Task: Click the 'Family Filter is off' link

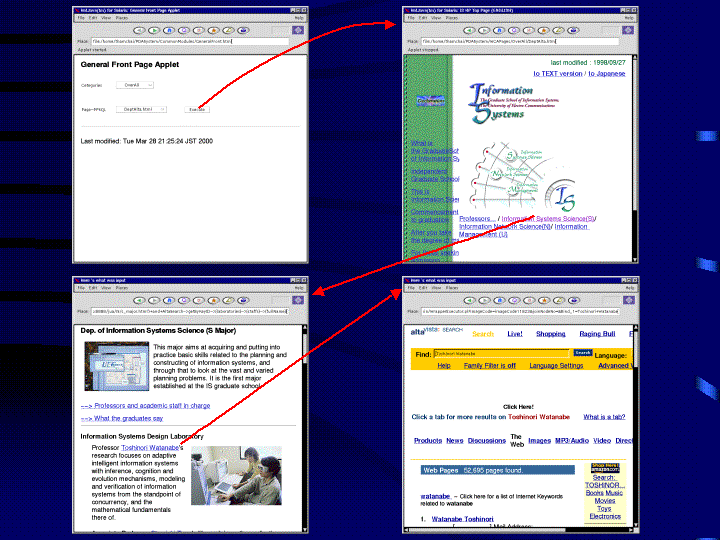Action: coord(490,365)
